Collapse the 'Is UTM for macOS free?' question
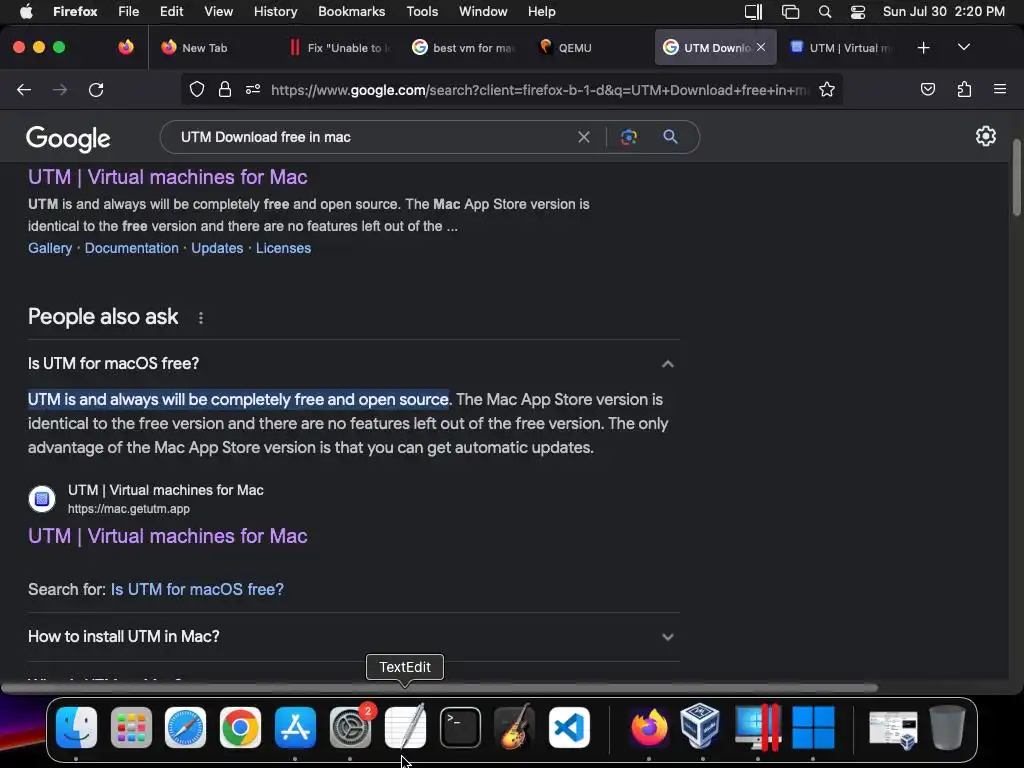This screenshot has height=768, width=1024. point(667,364)
